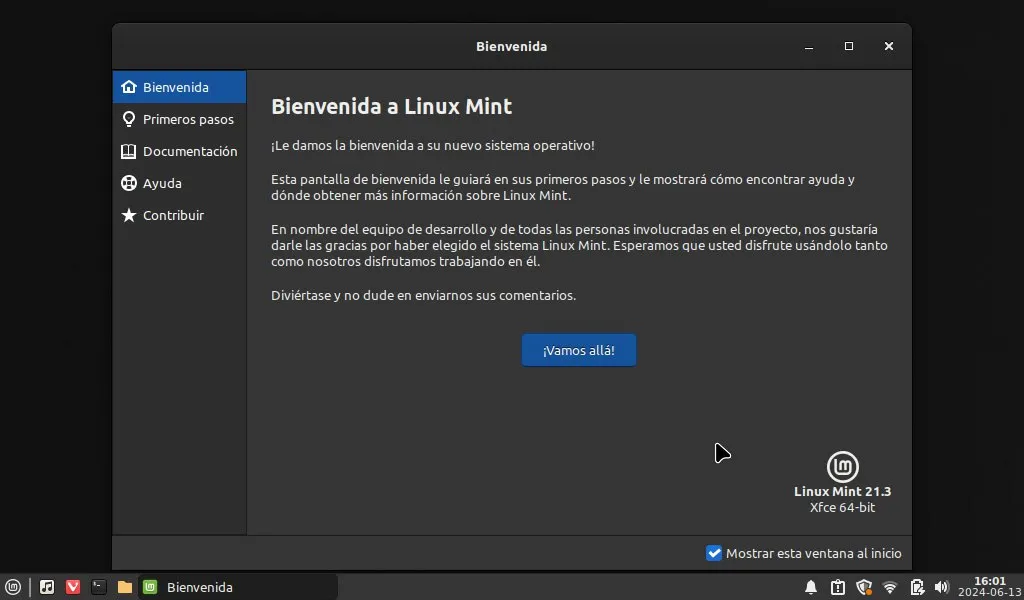Launch the music player from the taskbar
Viewport: 1024px width, 600px height.
pyautogui.click(x=47, y=587)
